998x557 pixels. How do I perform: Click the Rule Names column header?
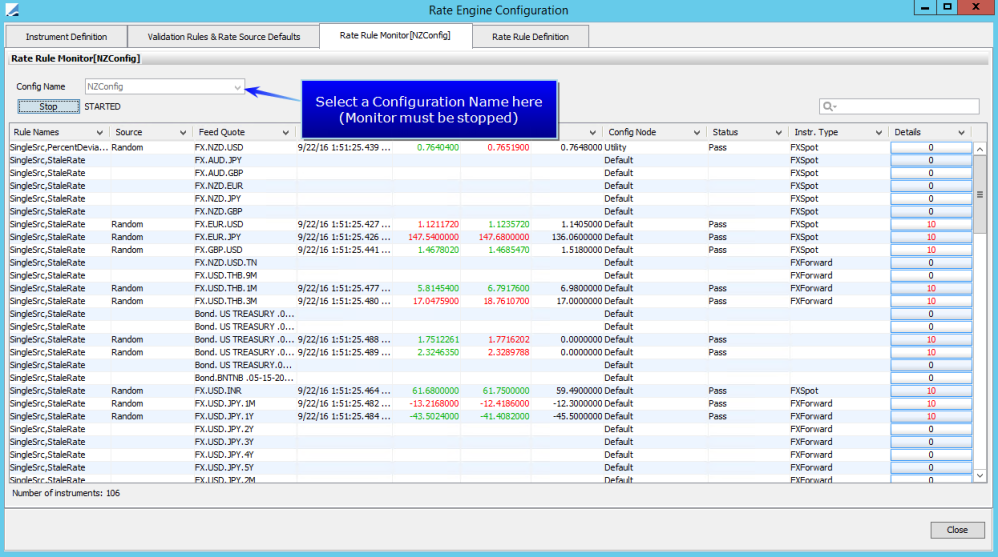click(x=58, y=132)
